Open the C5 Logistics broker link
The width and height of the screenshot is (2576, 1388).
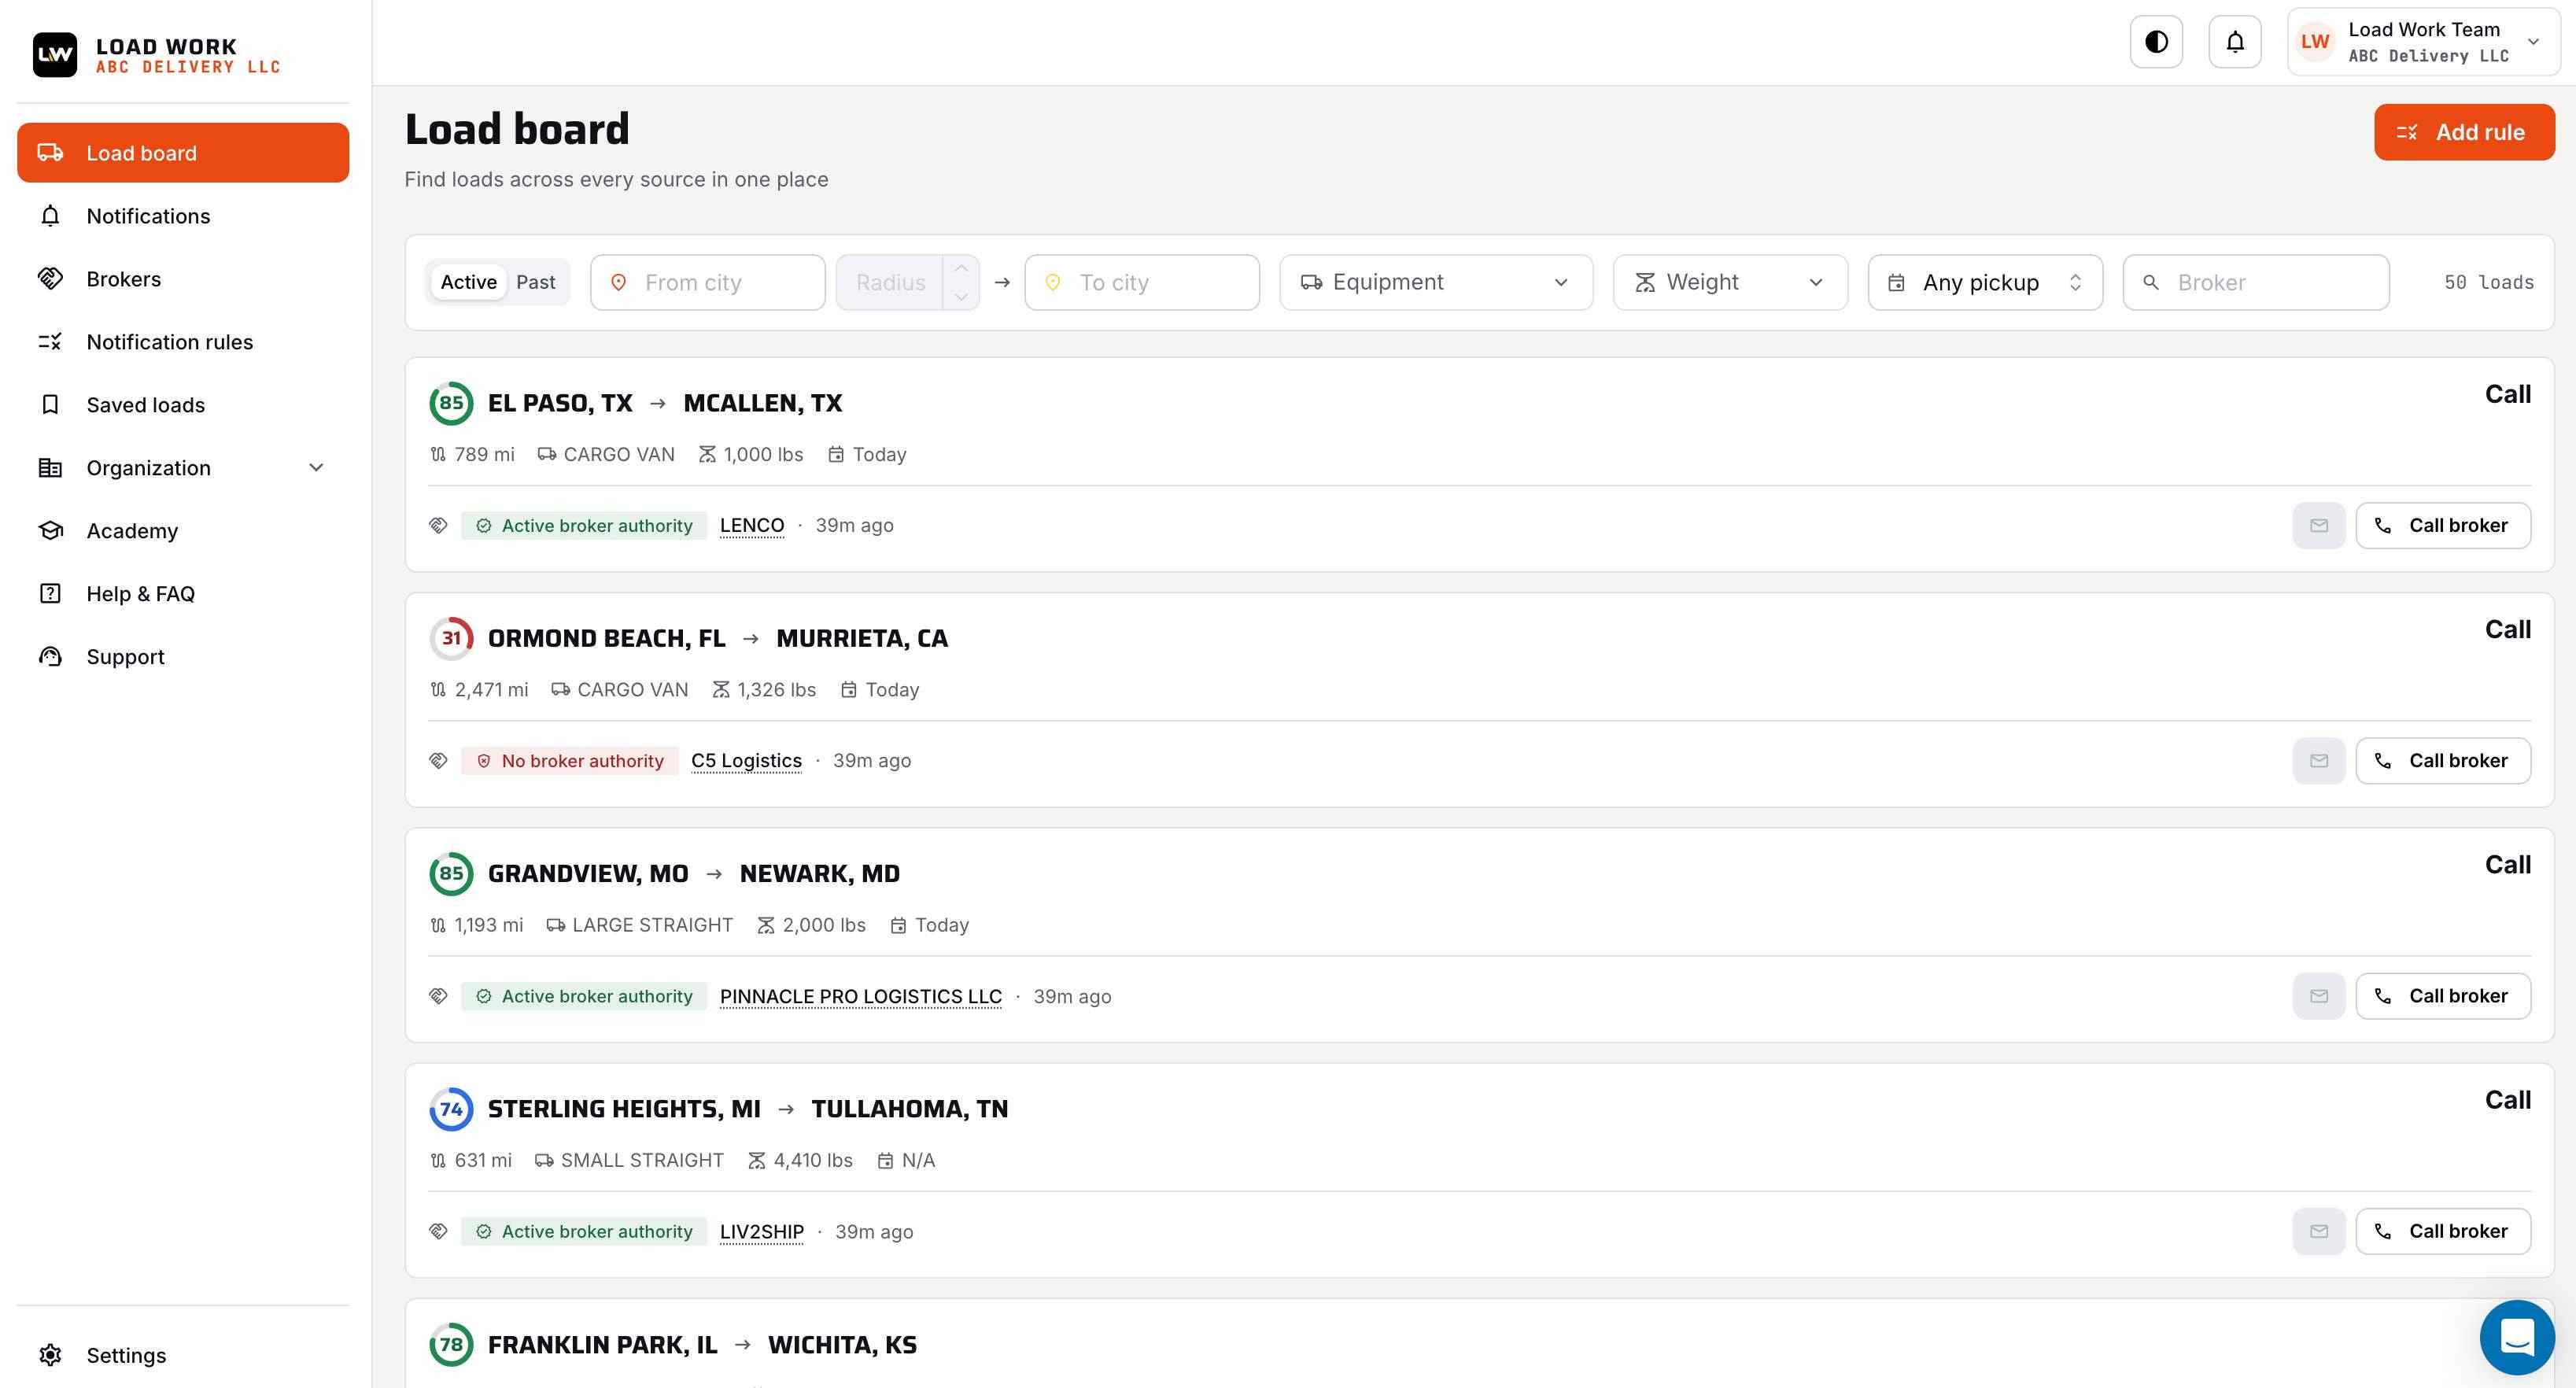746,761
